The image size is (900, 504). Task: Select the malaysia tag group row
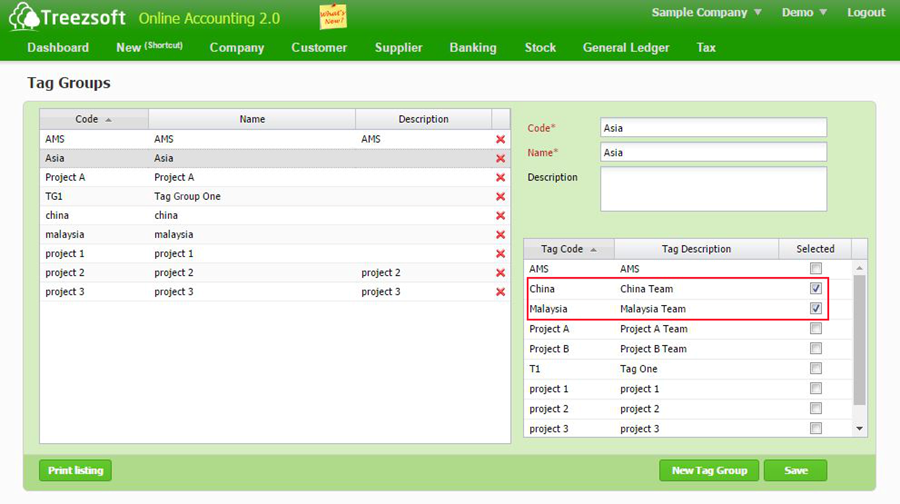(x=274, y=234)
